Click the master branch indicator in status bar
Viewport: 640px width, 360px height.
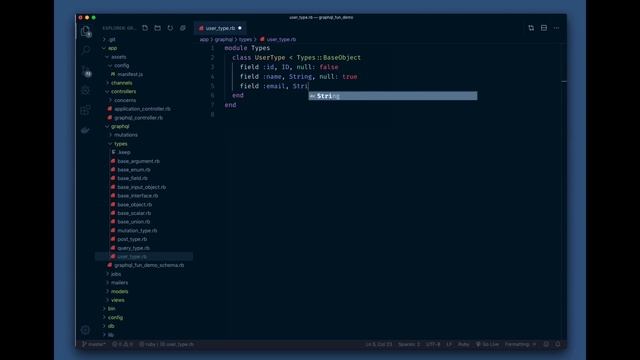[x=94, y=344]
